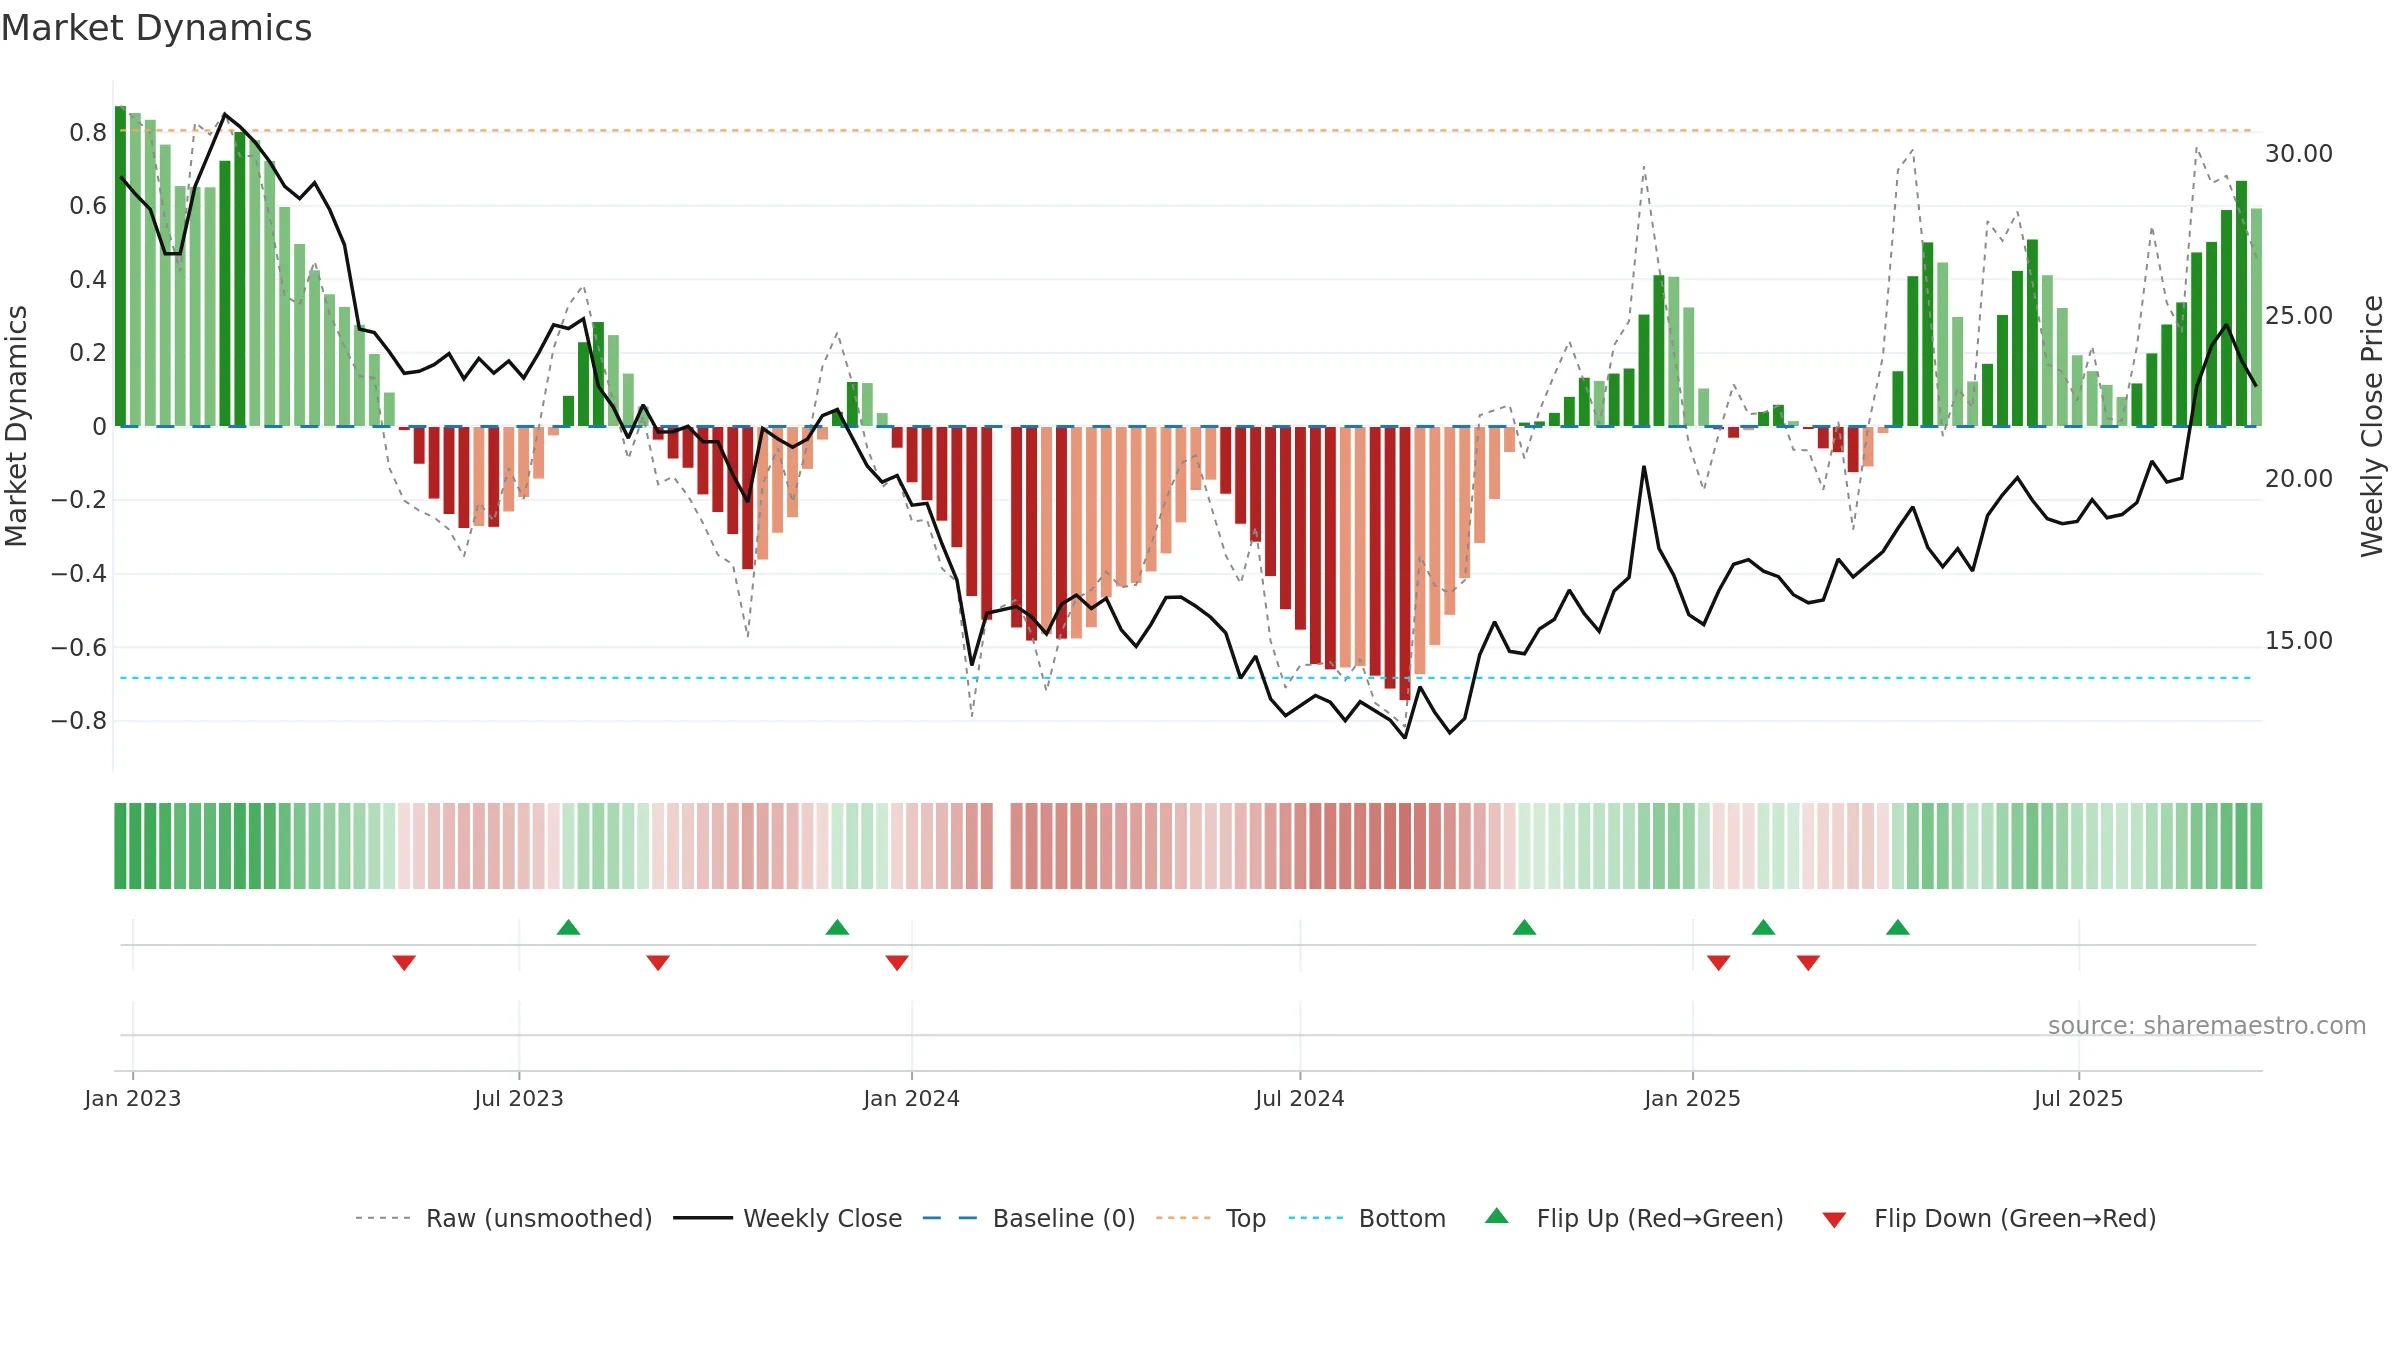Screen dimensions: 2400x1350
Task: Click the 30.00 price axis label
Action: [2299, 153]
